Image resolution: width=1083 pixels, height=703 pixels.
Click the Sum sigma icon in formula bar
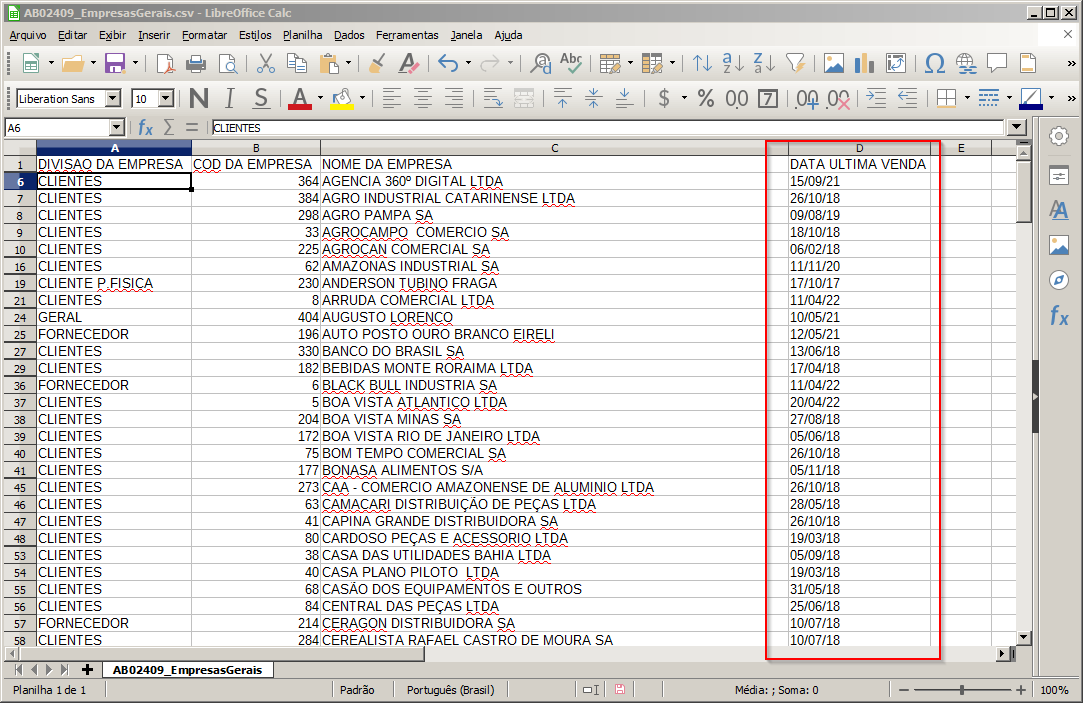pyautogui.click(x=169, y=128)
